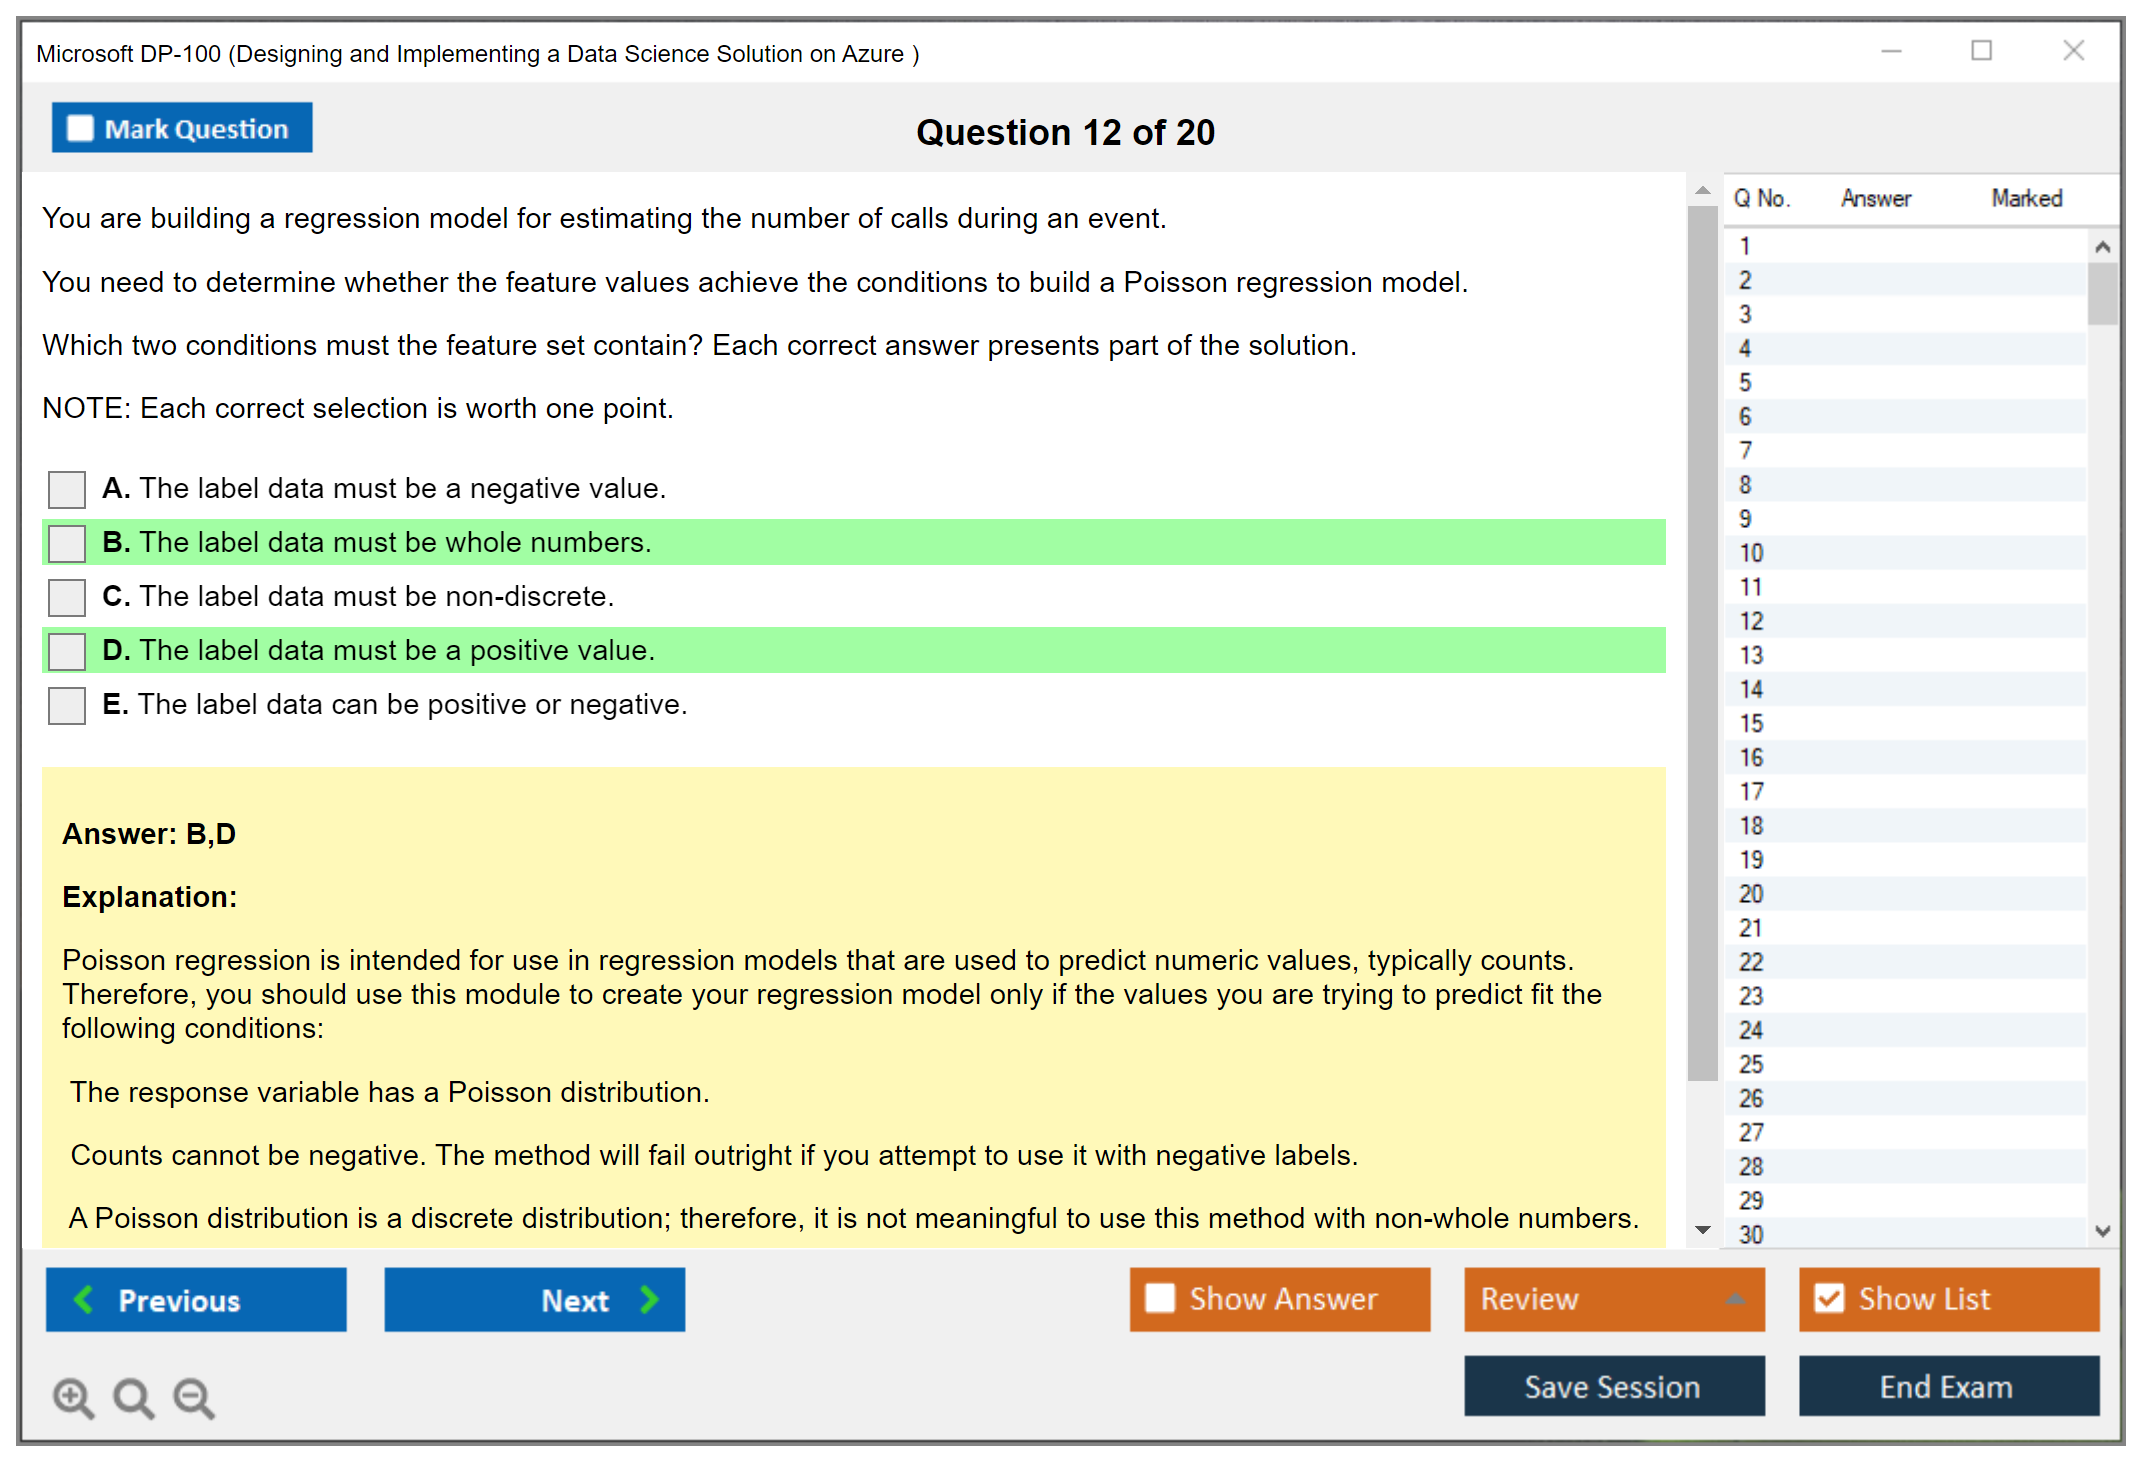Click the green right arrow on Next
Image resolution: width=2150 pixels, height=1470 pixels.
click(x=650, y=1299)
